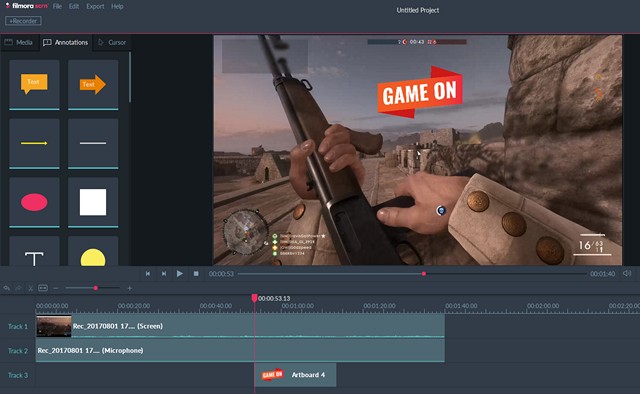Select the Microphone clip on Track 2
The height and width of the screenshot is (394, 640).
pos(240,350)
